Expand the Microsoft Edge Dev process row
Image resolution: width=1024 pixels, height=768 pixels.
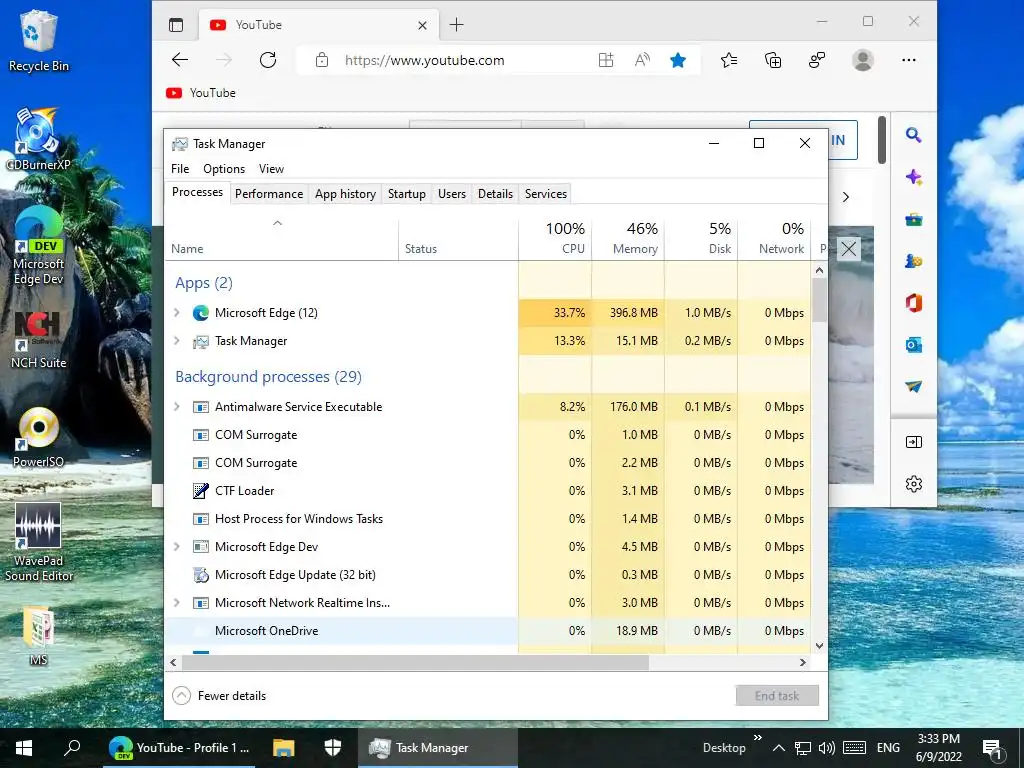coord(176,547)
